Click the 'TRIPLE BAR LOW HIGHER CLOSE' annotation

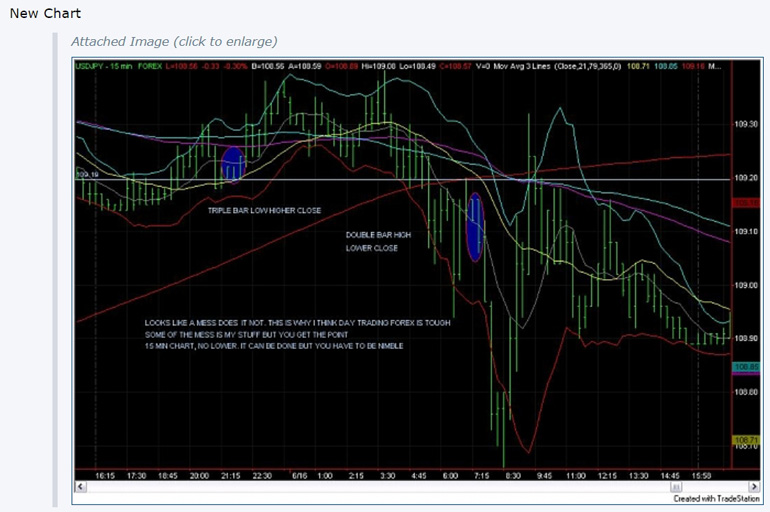coord(264,211)
